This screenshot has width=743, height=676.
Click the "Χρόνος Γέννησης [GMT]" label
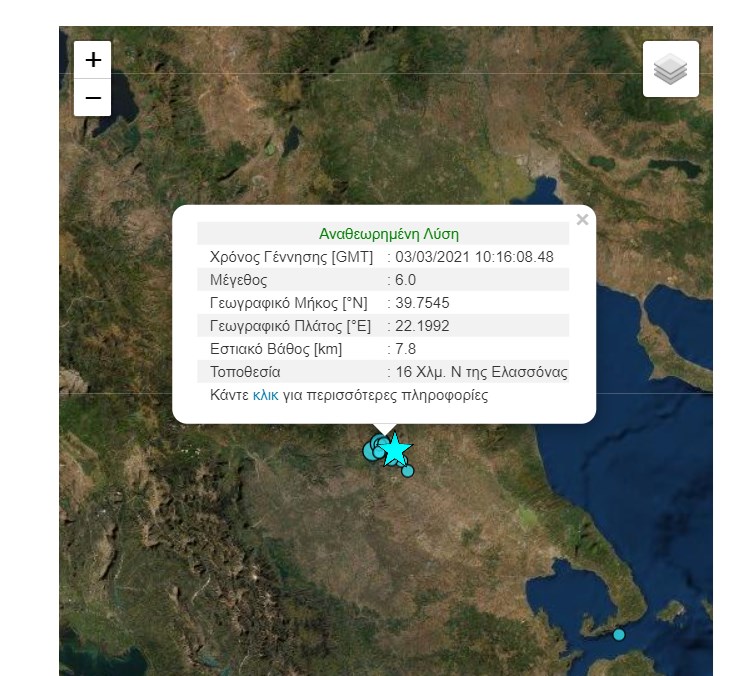point(291,257)
